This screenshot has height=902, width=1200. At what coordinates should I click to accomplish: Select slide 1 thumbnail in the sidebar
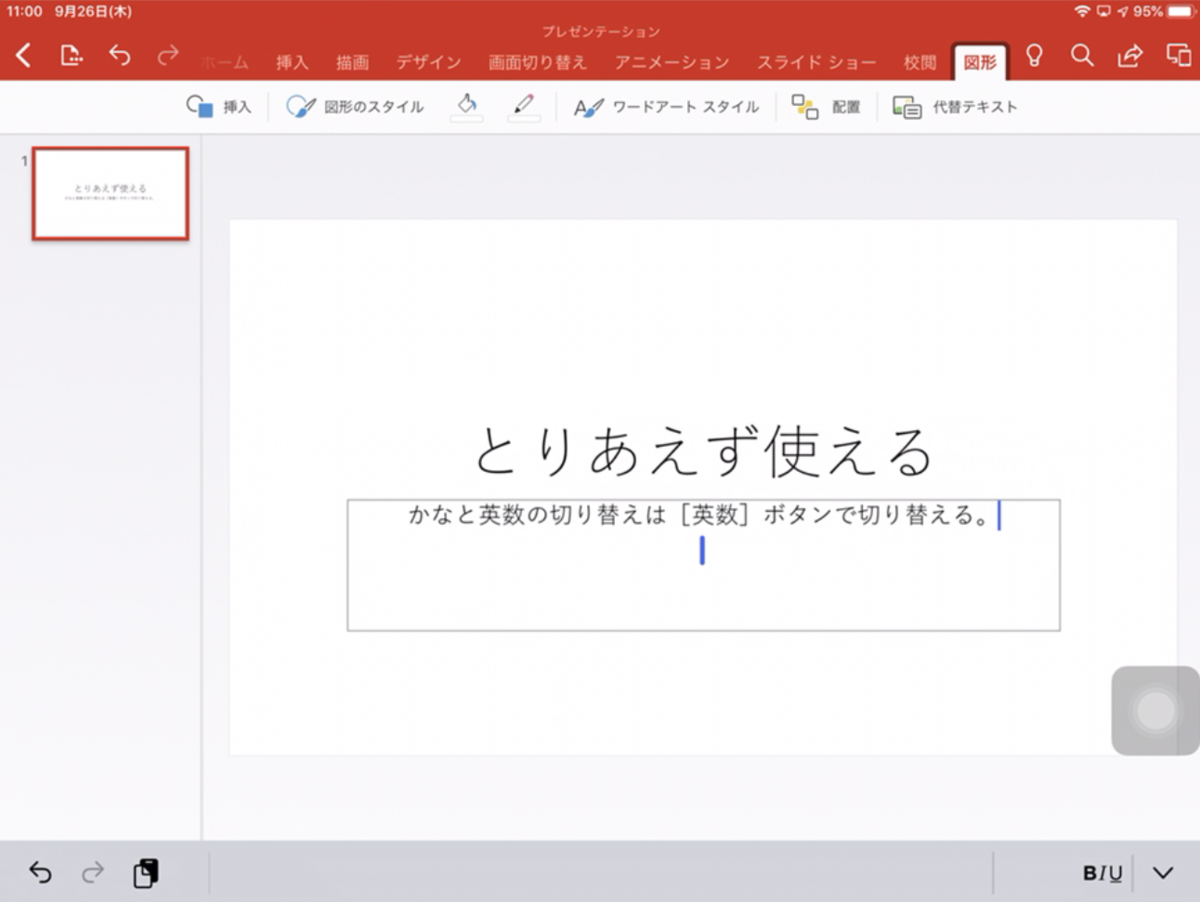point(110,193)
